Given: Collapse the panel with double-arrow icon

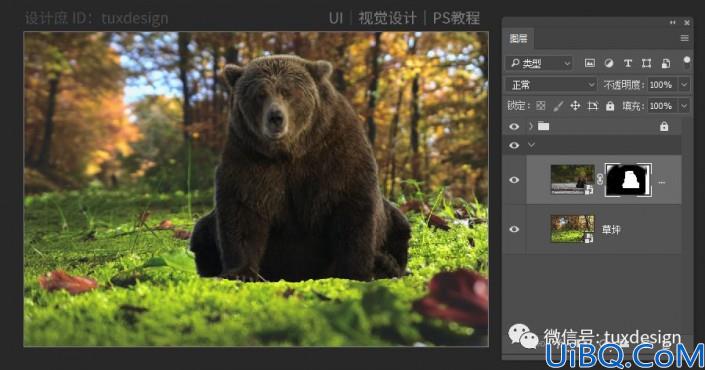Looking at the screenshot, I should (x=673, y=22).
